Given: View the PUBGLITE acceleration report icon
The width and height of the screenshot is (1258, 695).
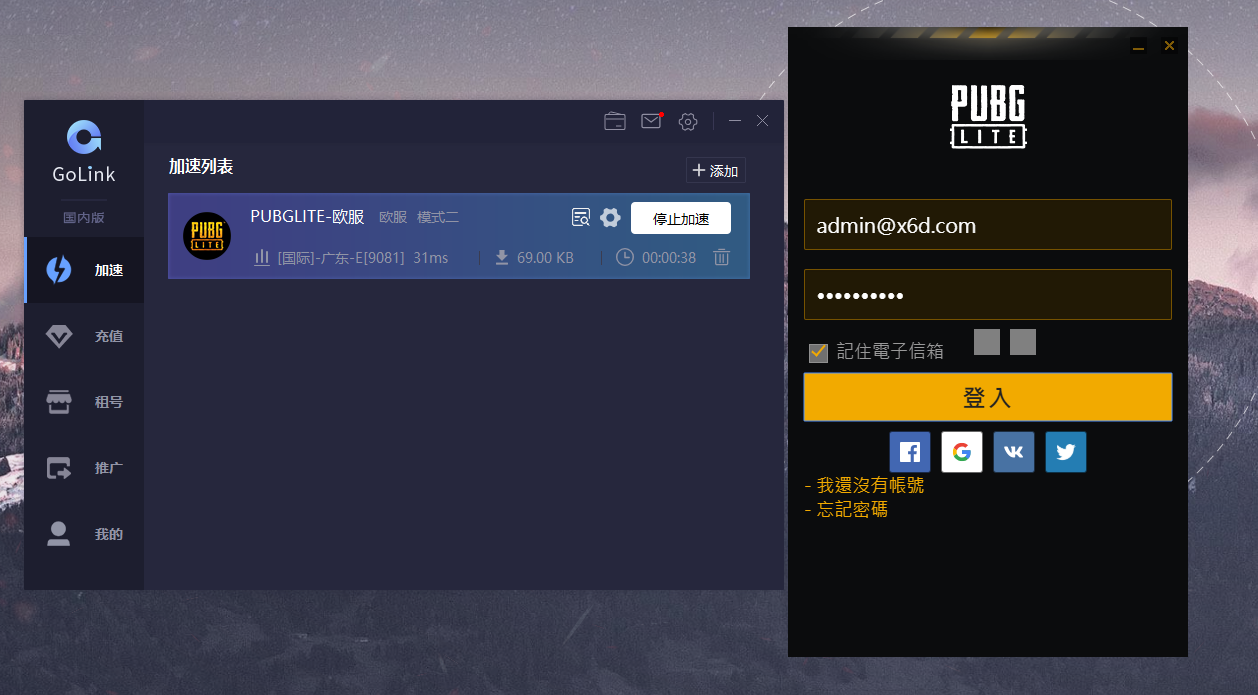Looking at the screenshot, I should (581, 216).
